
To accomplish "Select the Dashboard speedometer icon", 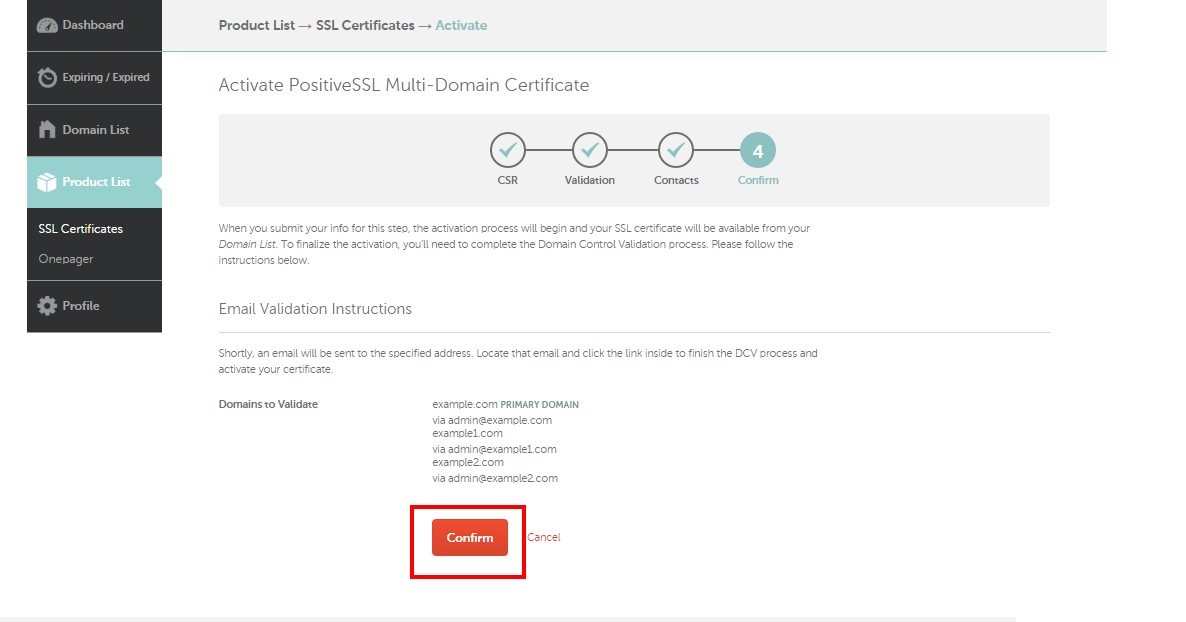I will [47, 25].
